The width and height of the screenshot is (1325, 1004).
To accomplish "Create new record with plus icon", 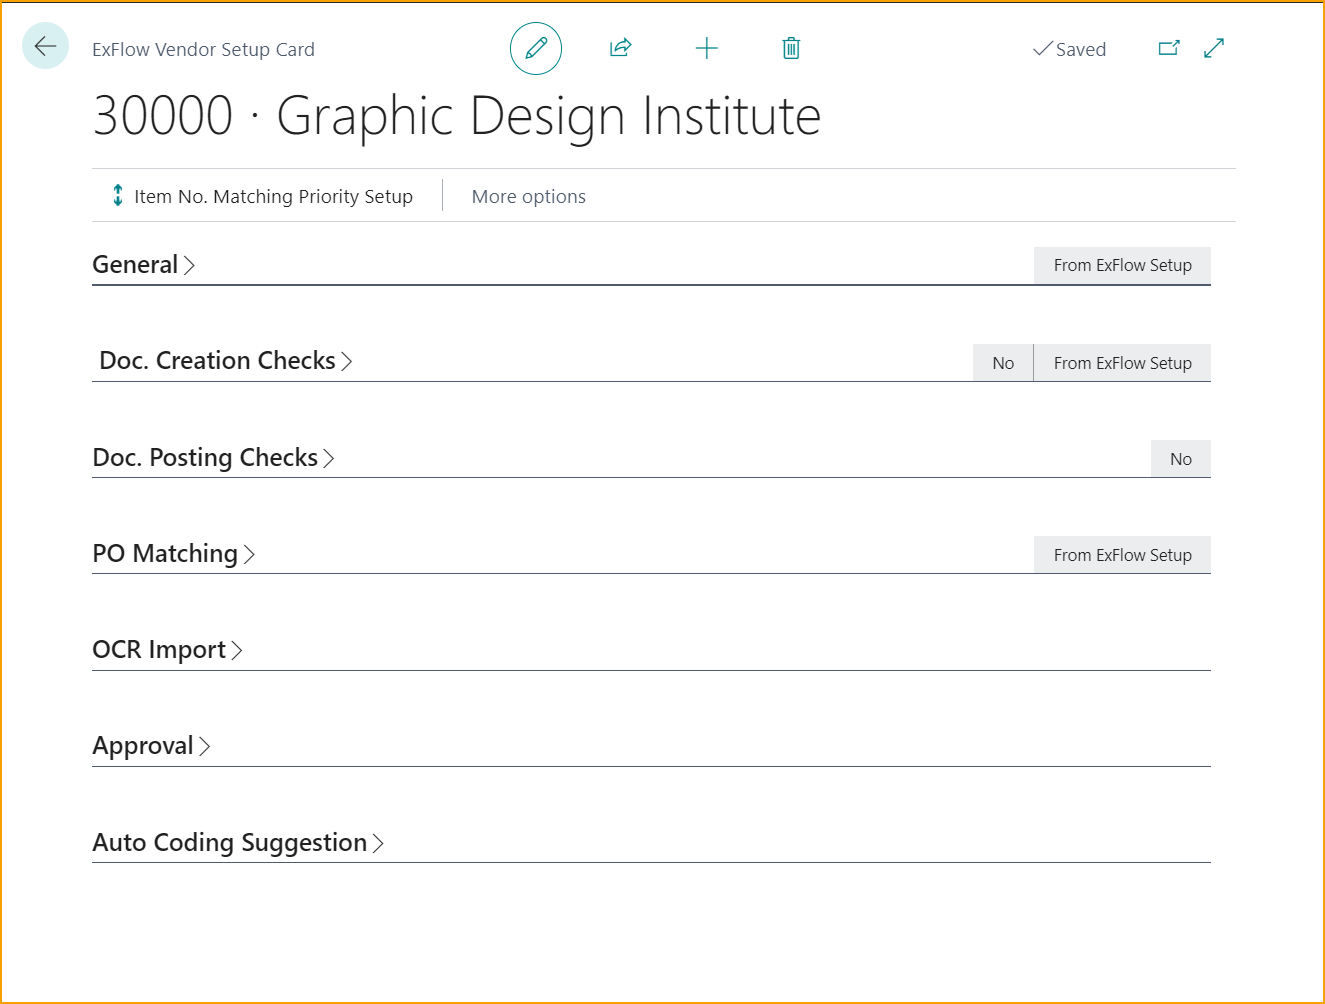I will (707, 48).
